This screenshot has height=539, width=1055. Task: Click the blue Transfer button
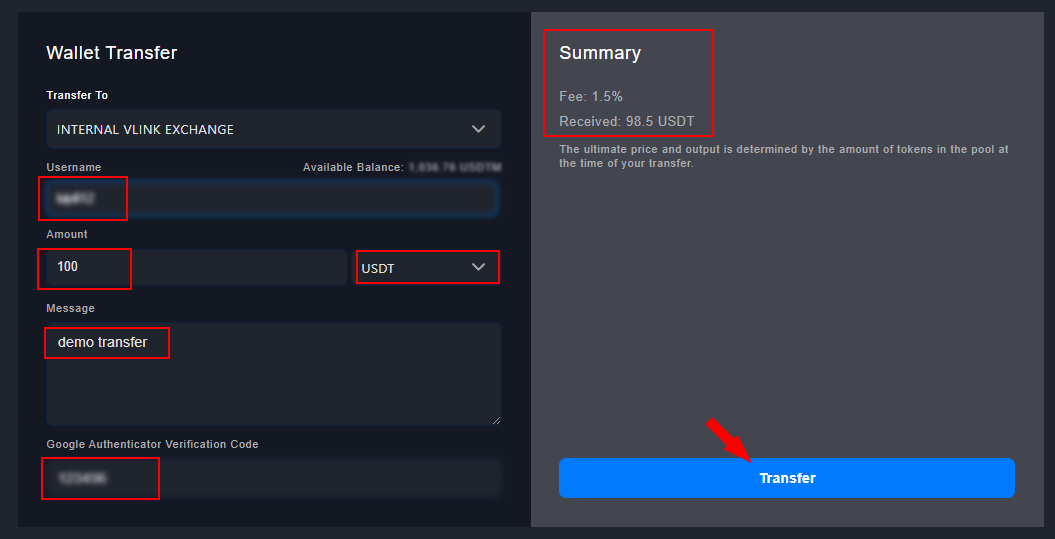tap(786, 478)
